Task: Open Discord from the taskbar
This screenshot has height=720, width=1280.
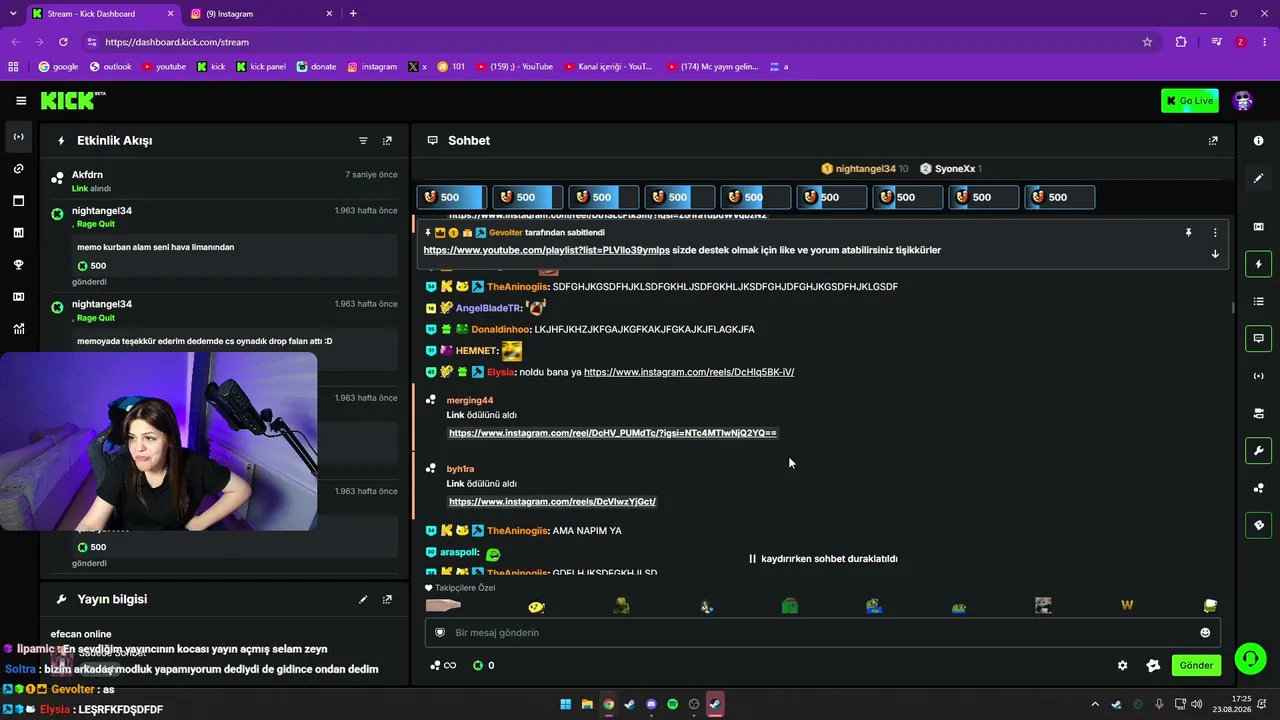Action: 651,704
